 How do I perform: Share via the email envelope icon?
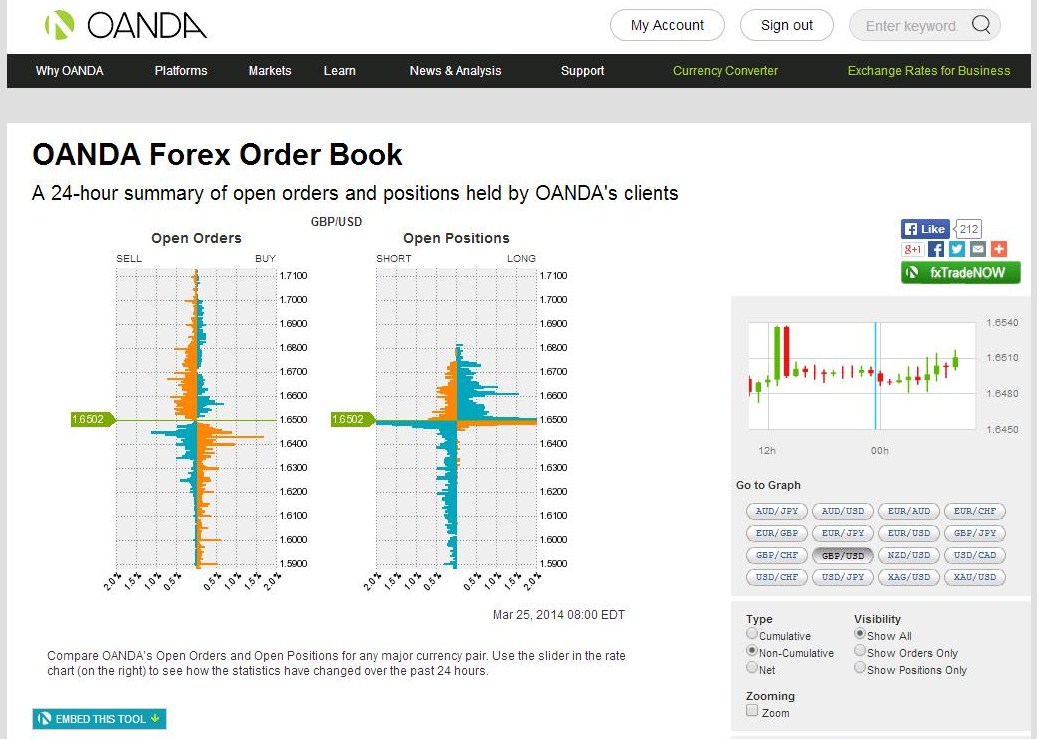(978, 249)
